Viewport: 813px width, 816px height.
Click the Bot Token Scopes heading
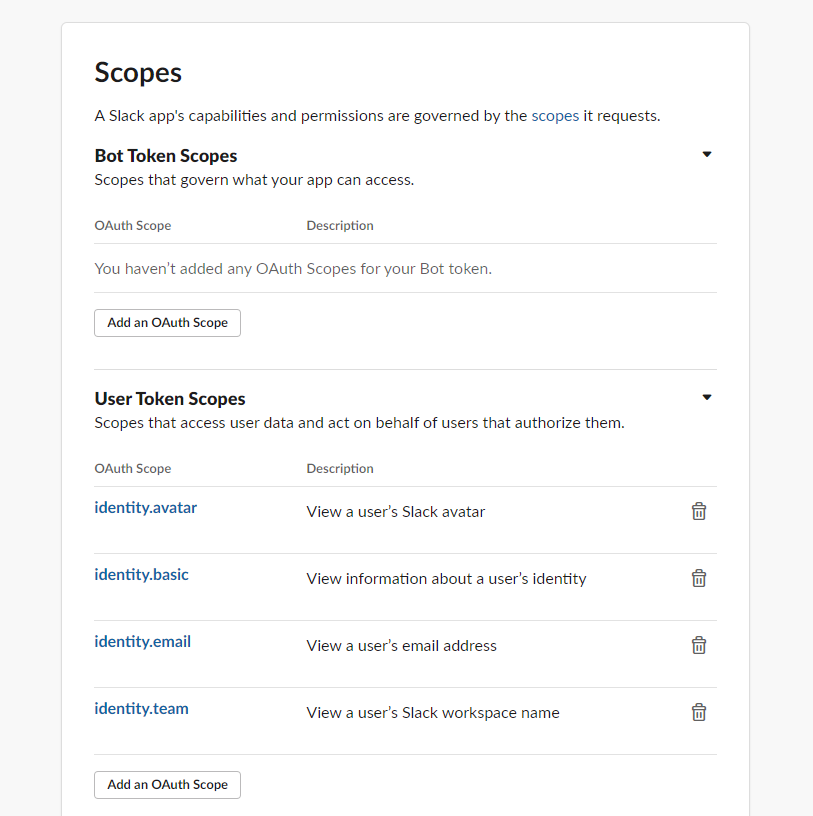(x=166, y=156)
